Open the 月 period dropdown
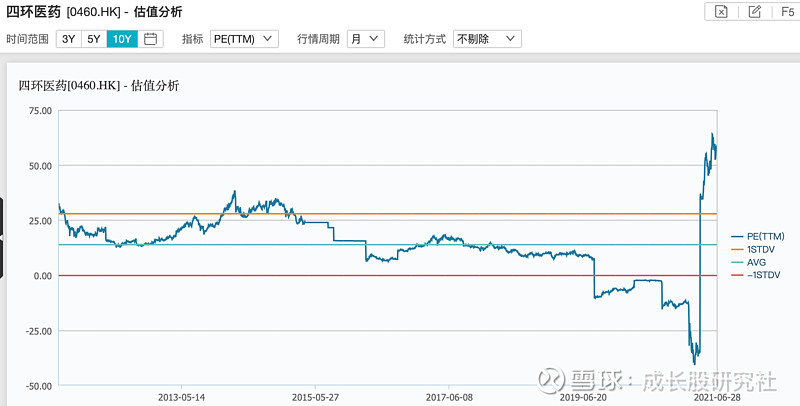This screenshot has height=406, width=800. (365, 39)
